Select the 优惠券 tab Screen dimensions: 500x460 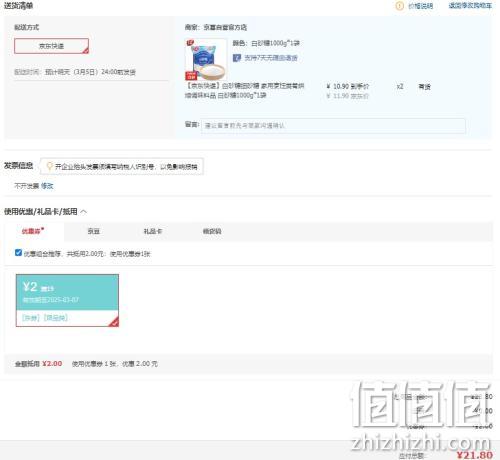point(33,231)
